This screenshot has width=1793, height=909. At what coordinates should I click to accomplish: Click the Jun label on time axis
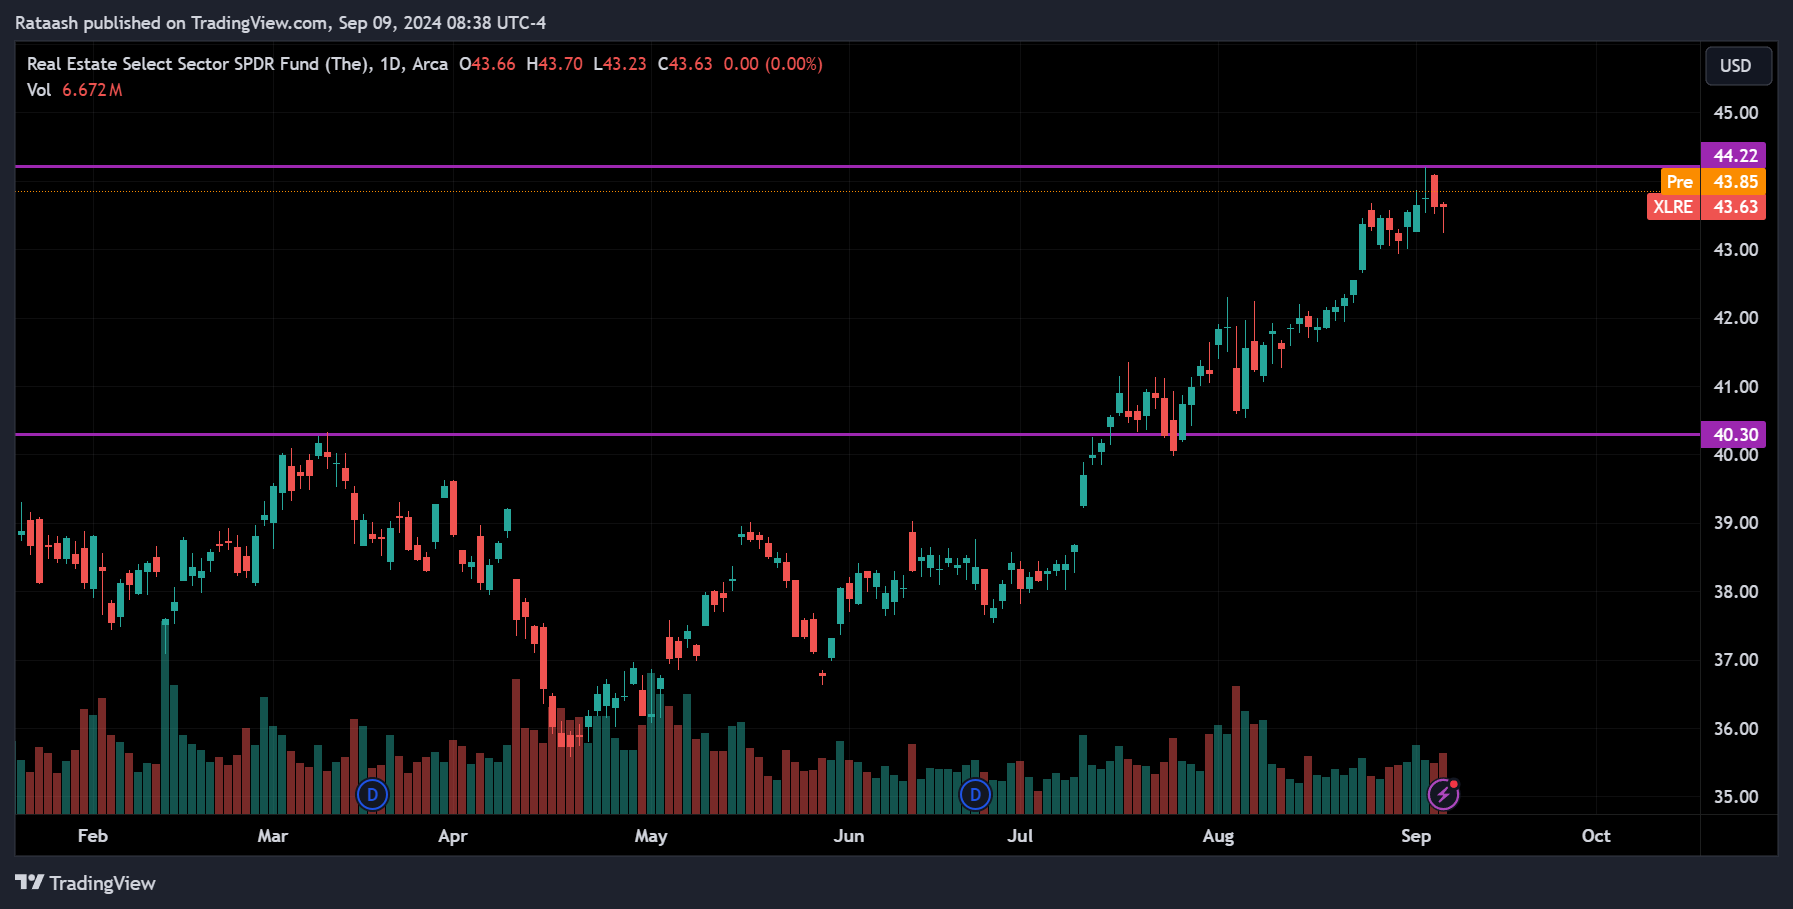tap(849, 836)
